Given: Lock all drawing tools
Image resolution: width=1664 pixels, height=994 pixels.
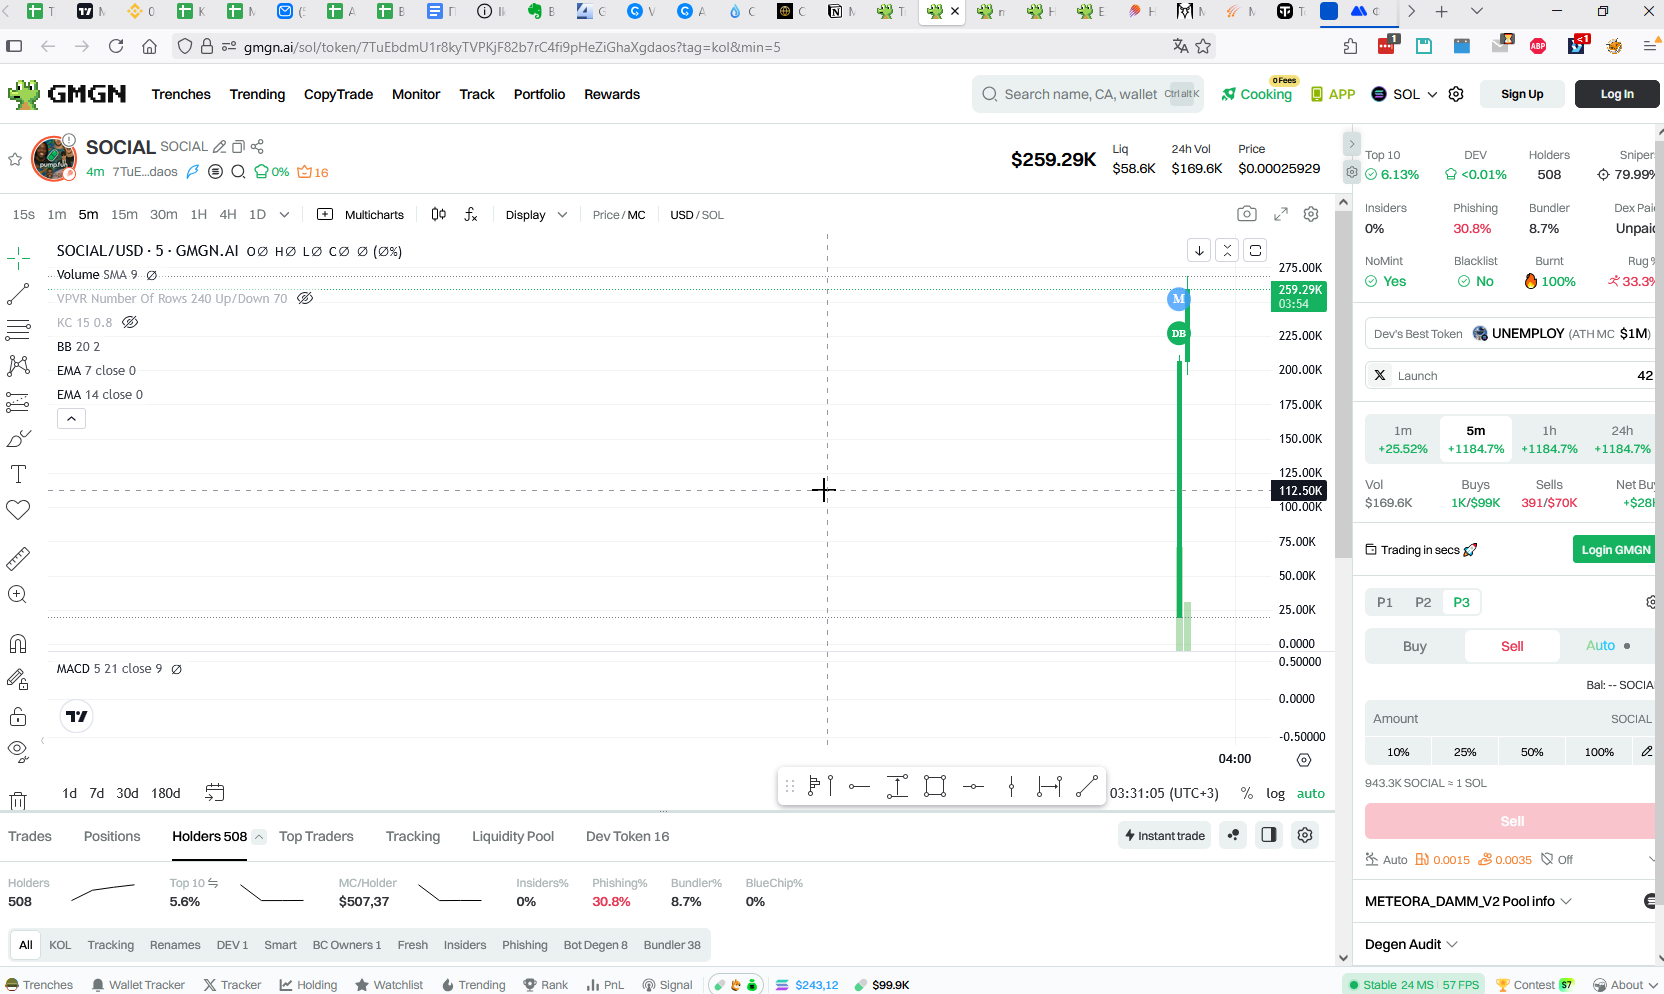Looking at the screenshot, I should (18, 716).
